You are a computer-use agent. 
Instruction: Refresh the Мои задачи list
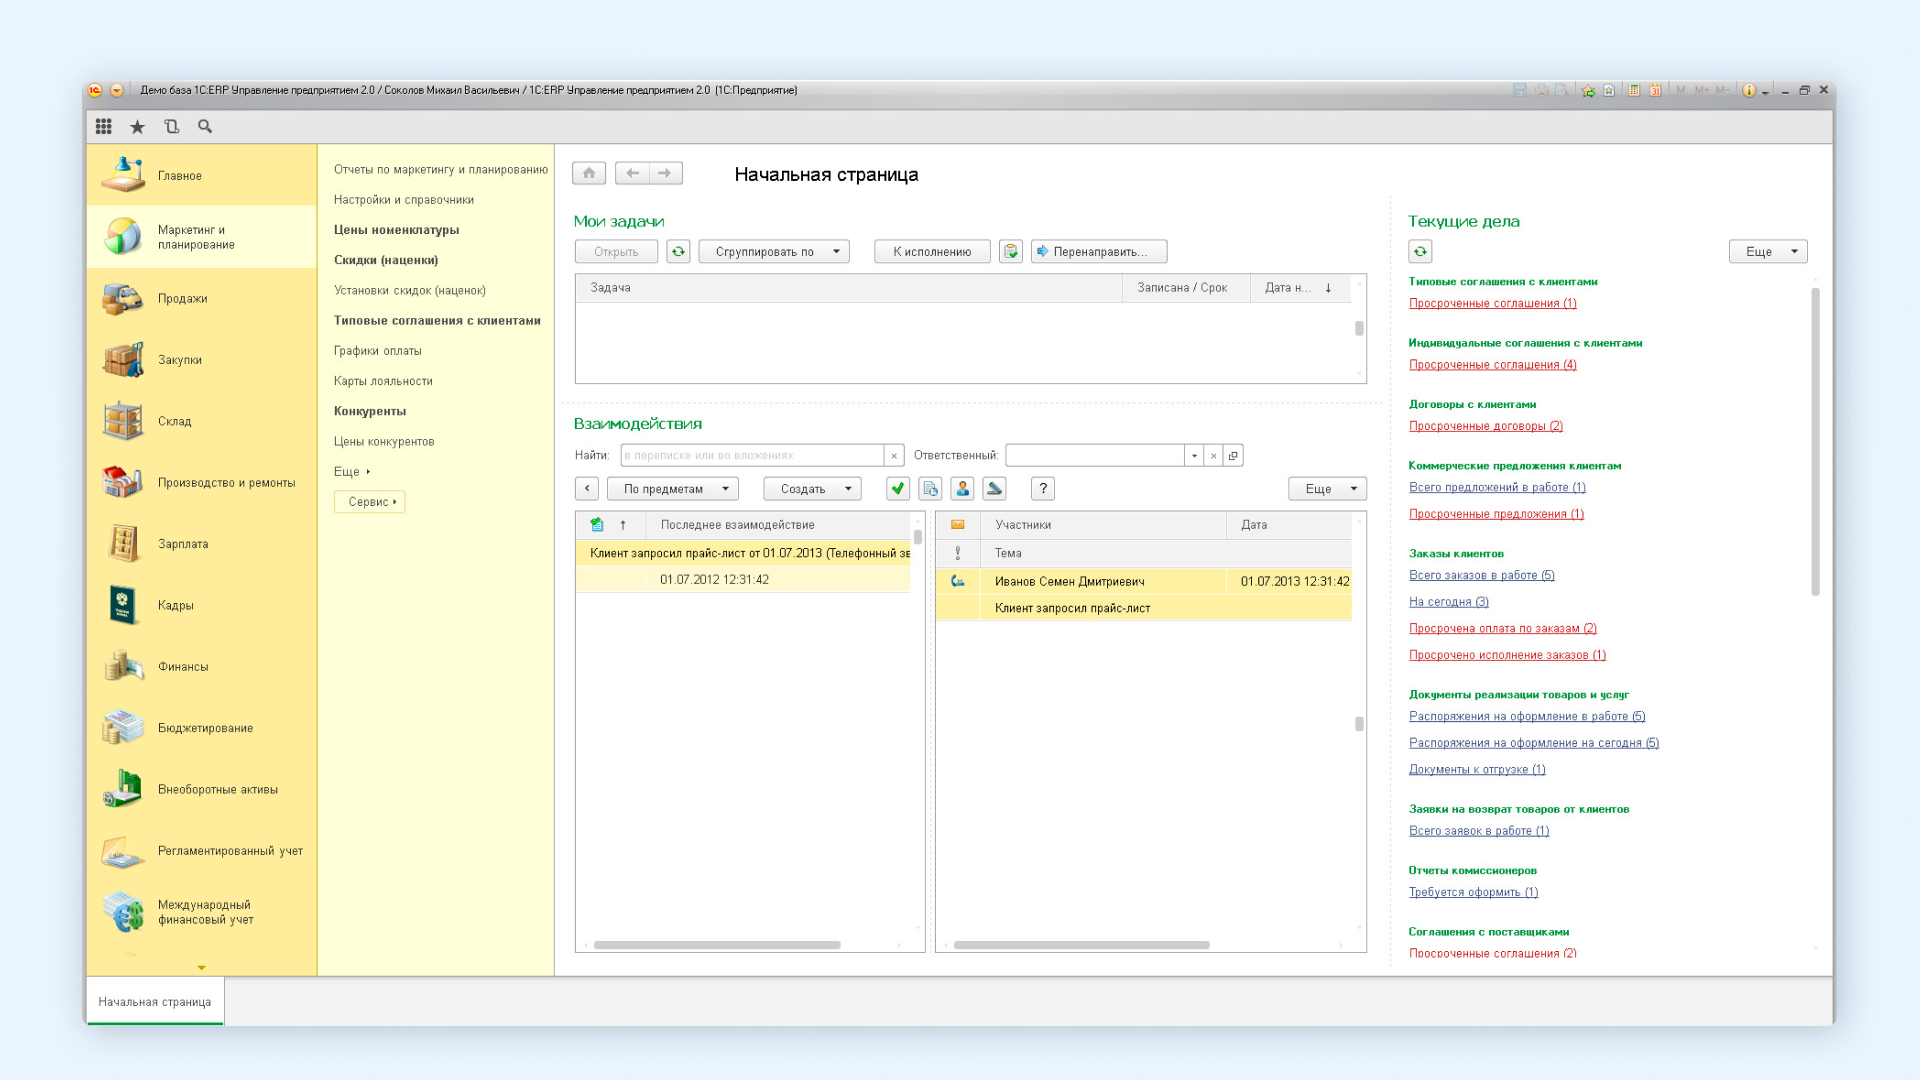pyautogui.click(x=678, y=252)
